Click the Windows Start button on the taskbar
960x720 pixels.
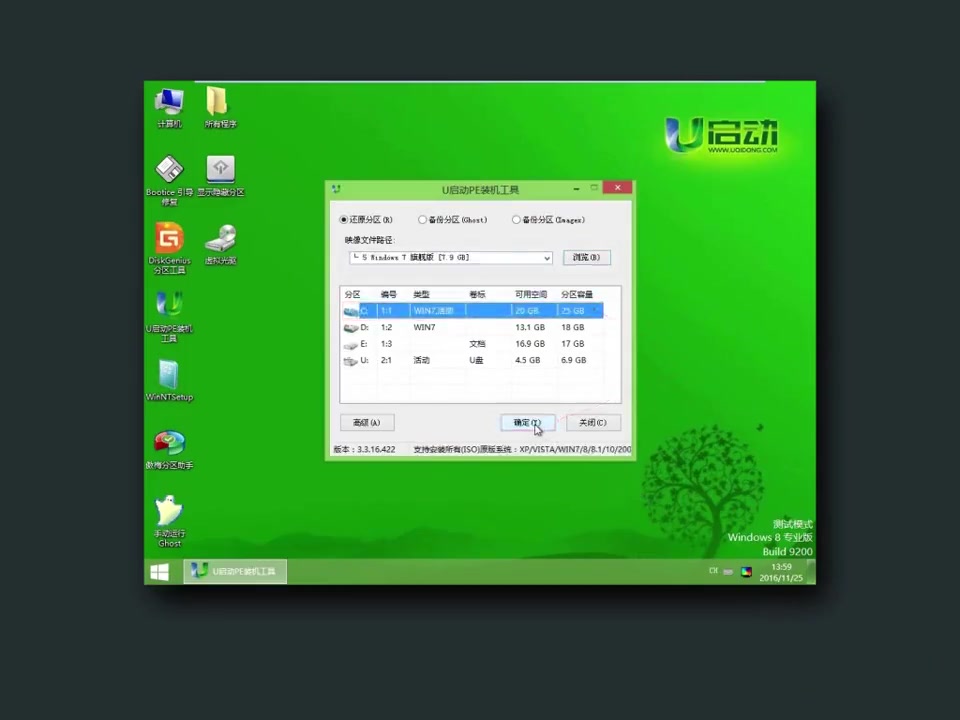[x=159, y=571]
